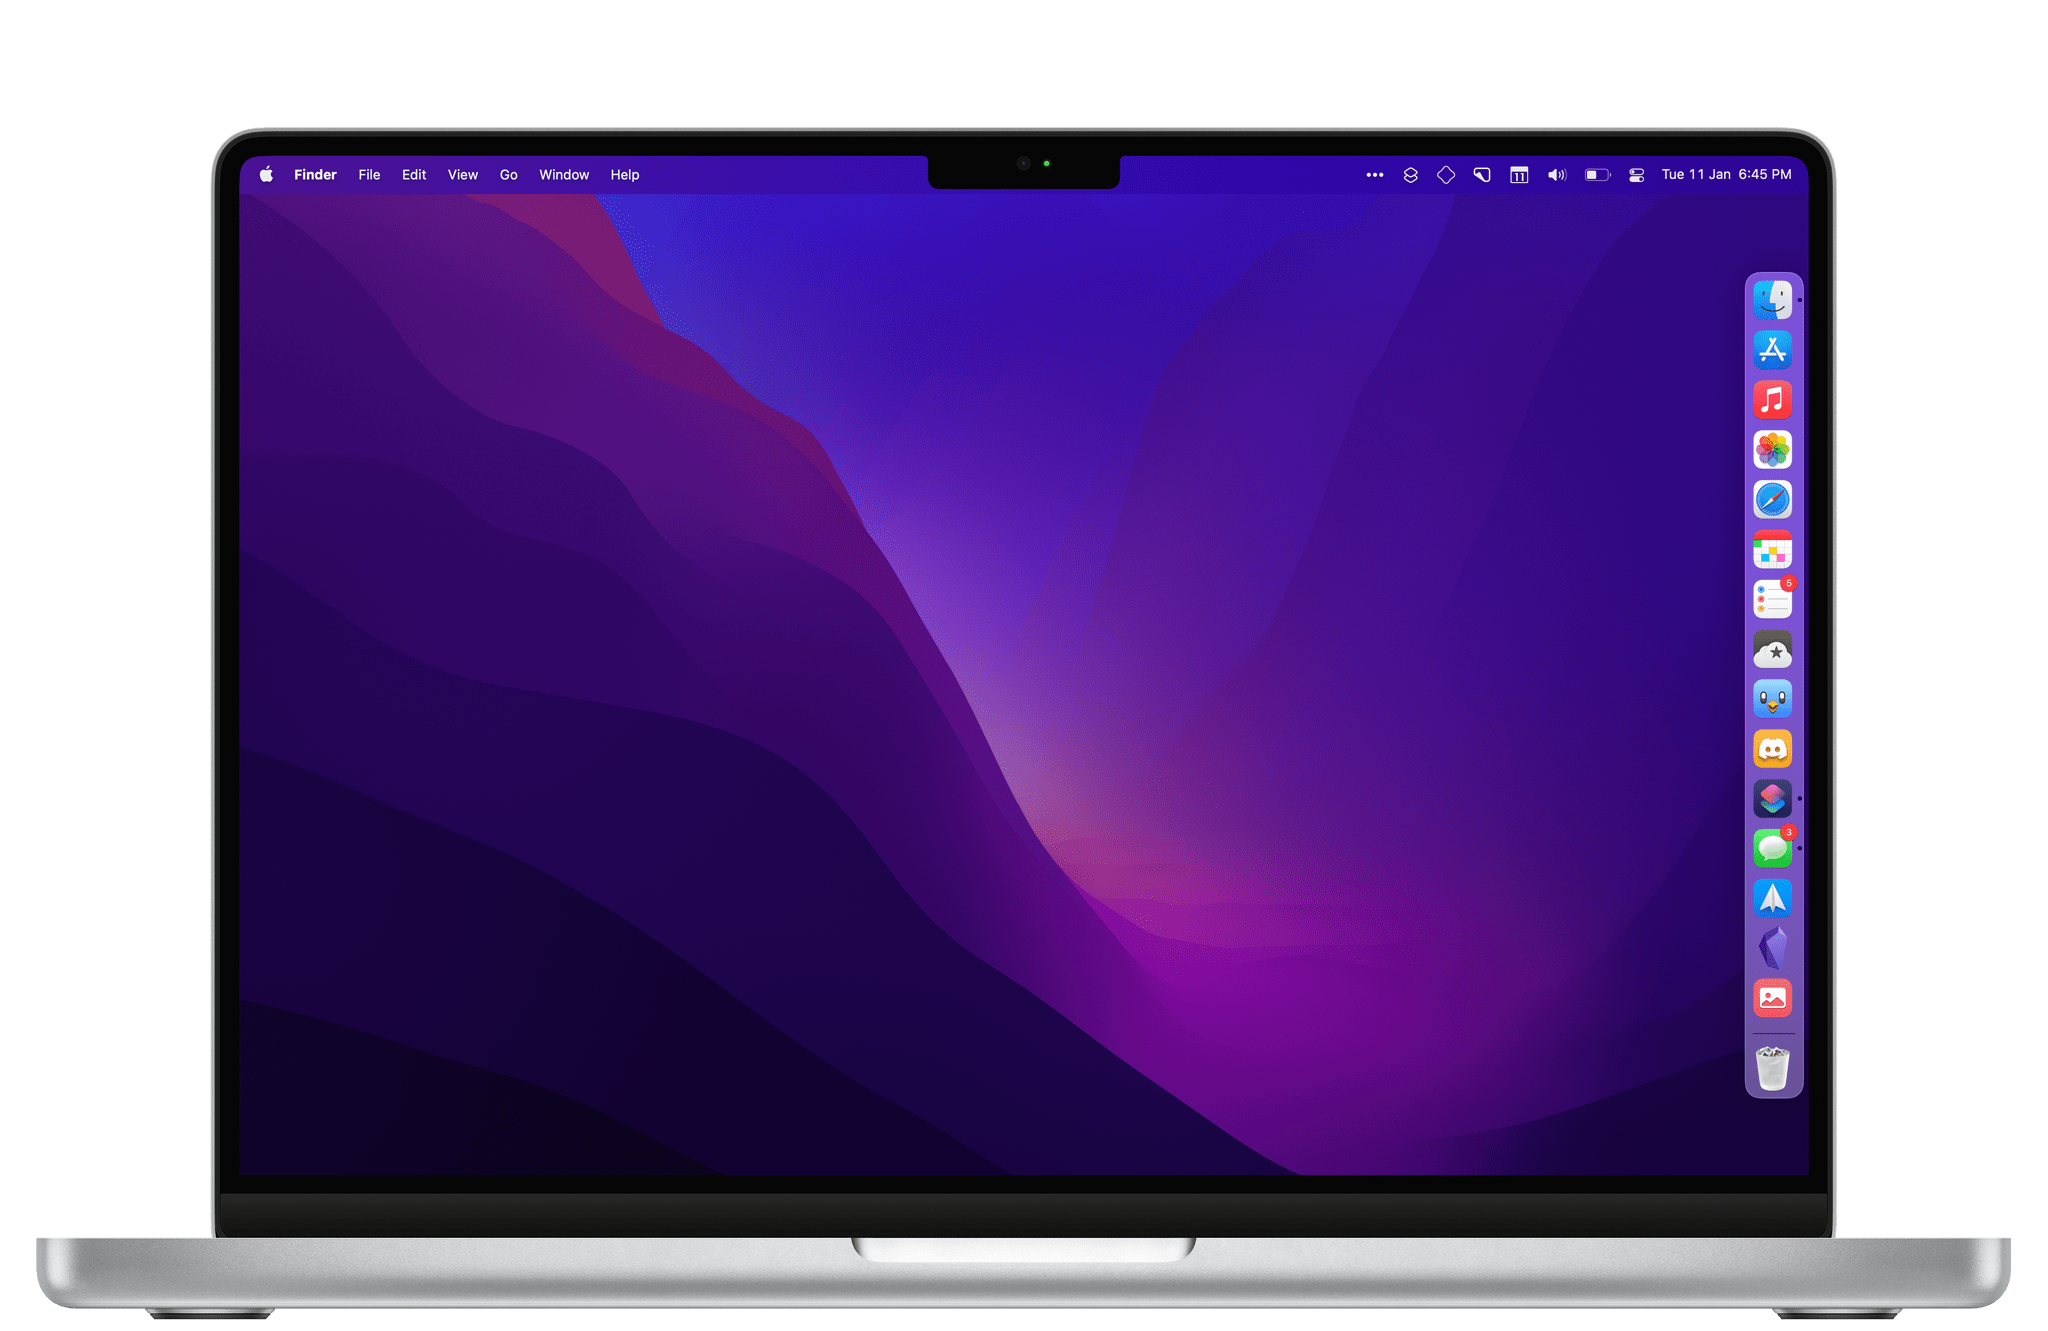2048x1331 pixels.
Task: Open the Help menu
Action: coord(625,175)
